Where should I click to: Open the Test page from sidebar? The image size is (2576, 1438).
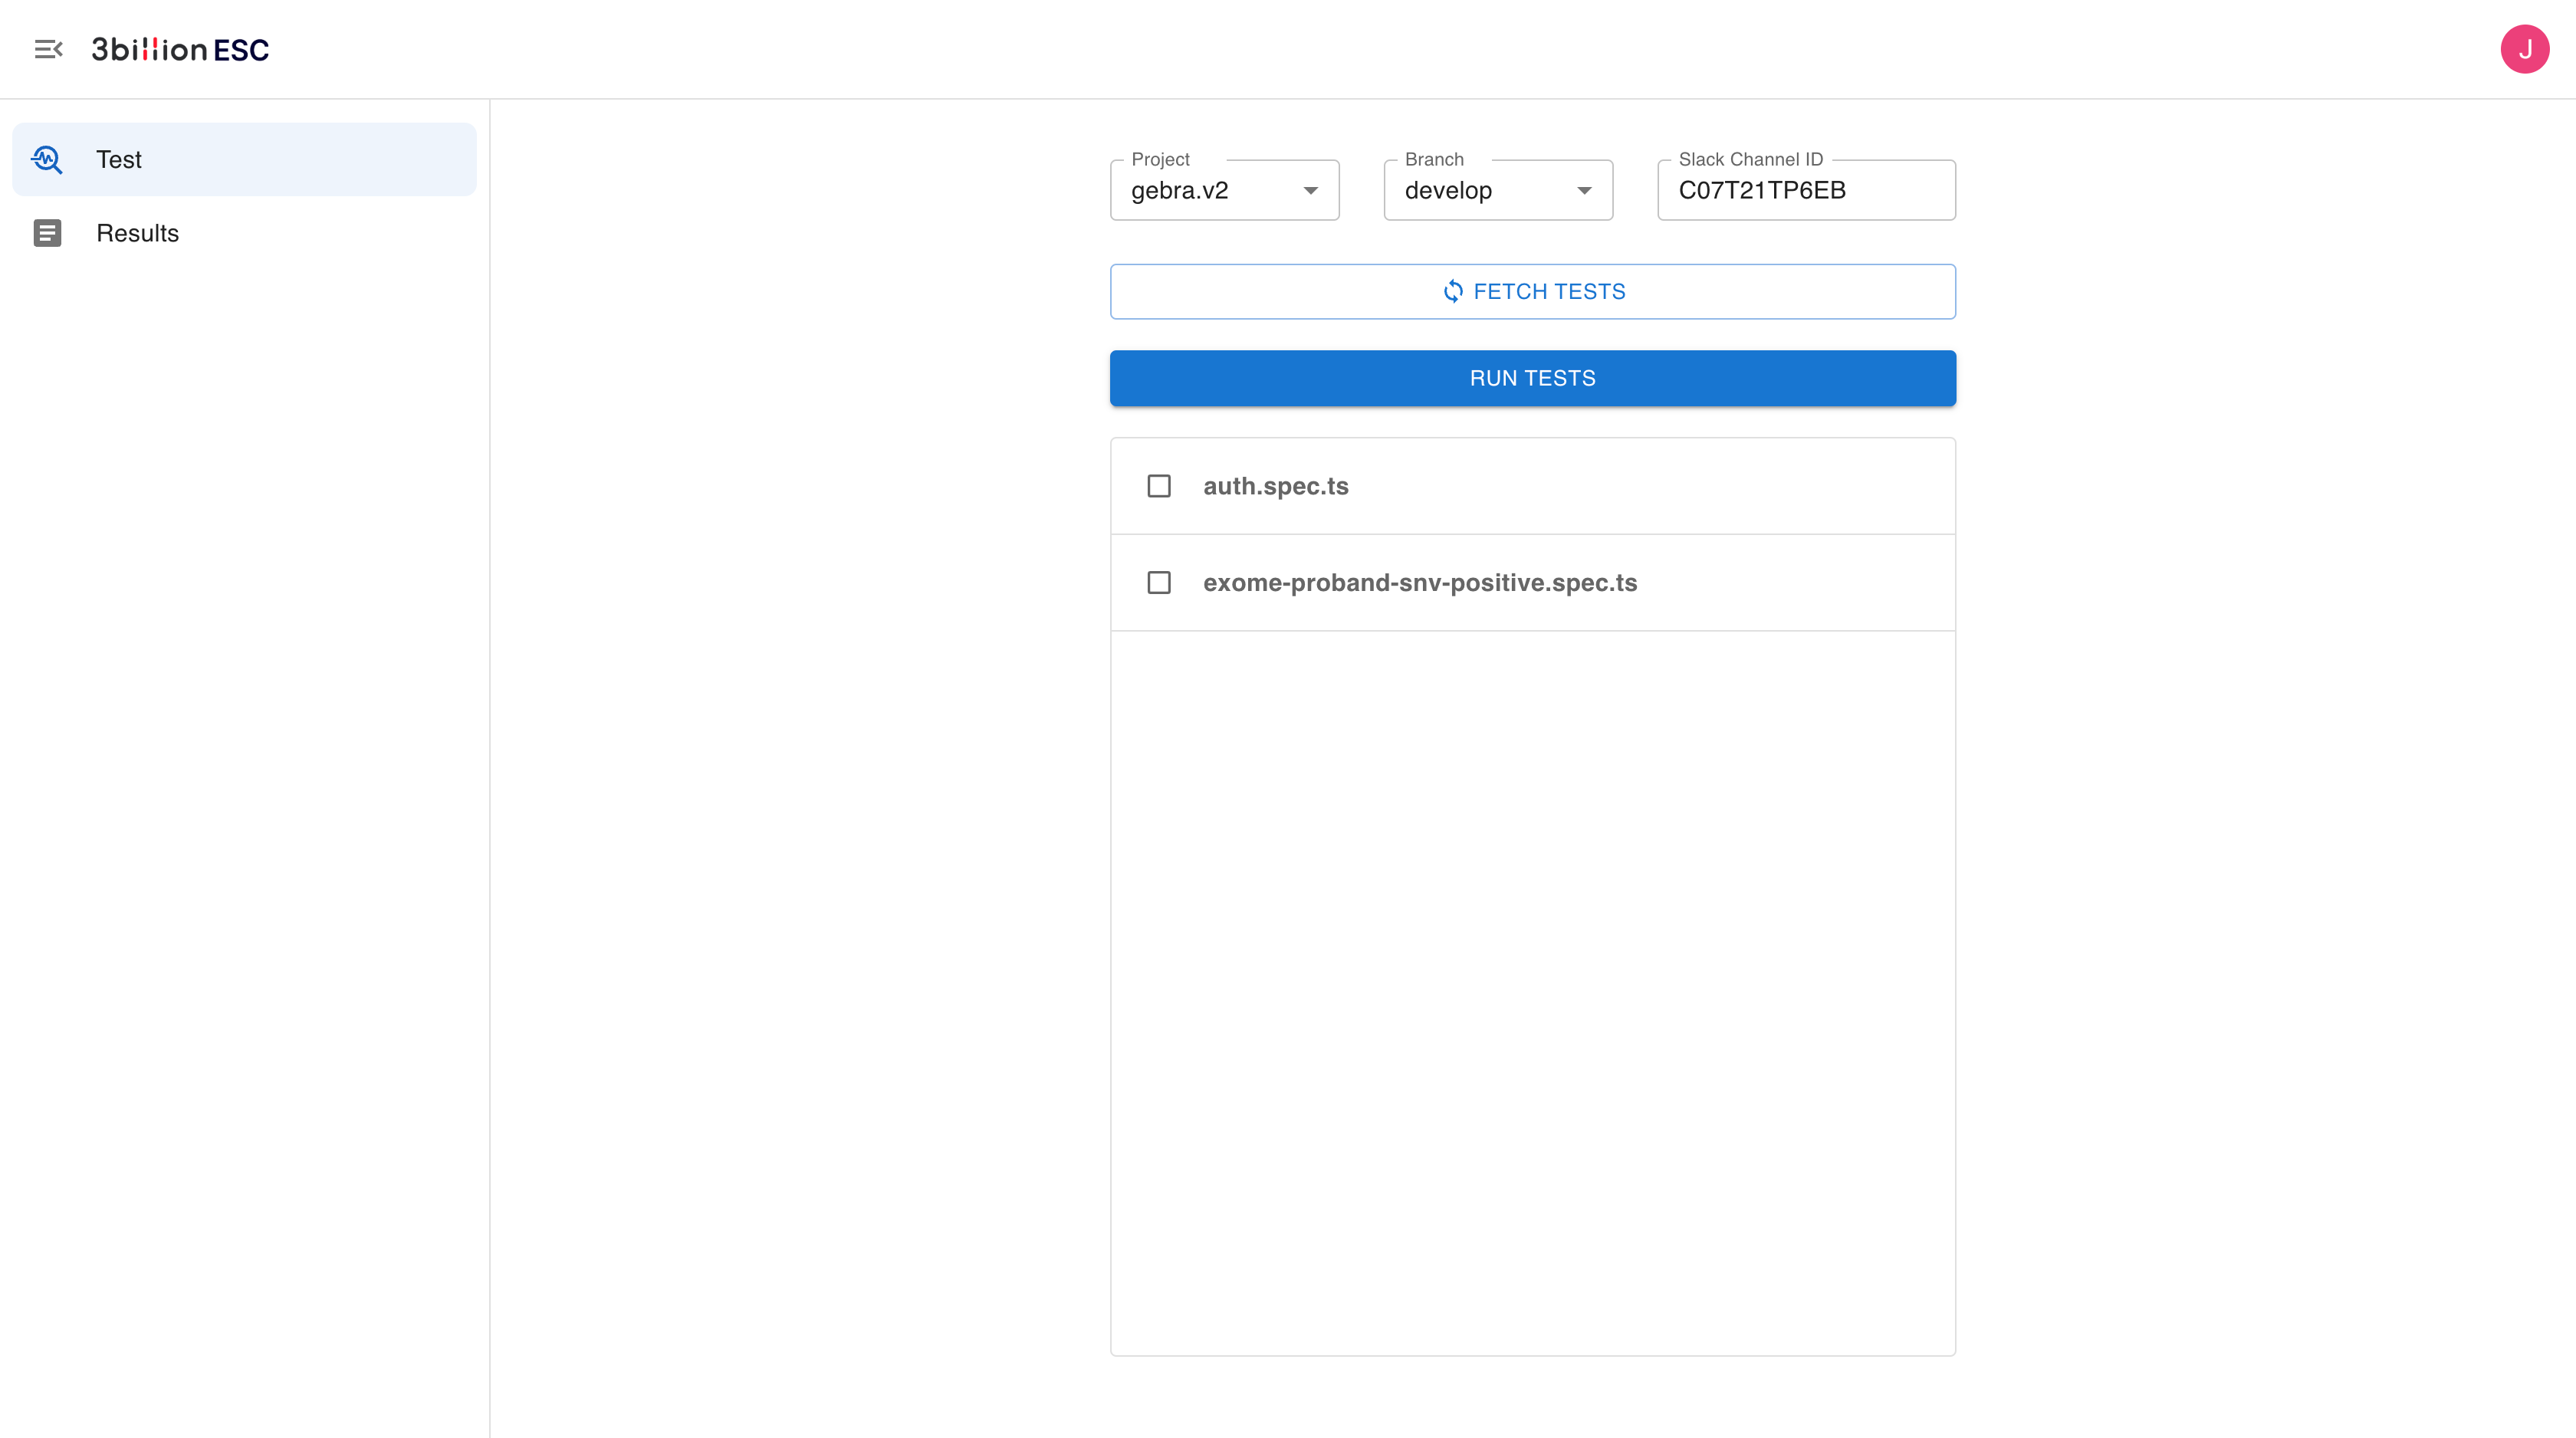[x=244, y=159]
